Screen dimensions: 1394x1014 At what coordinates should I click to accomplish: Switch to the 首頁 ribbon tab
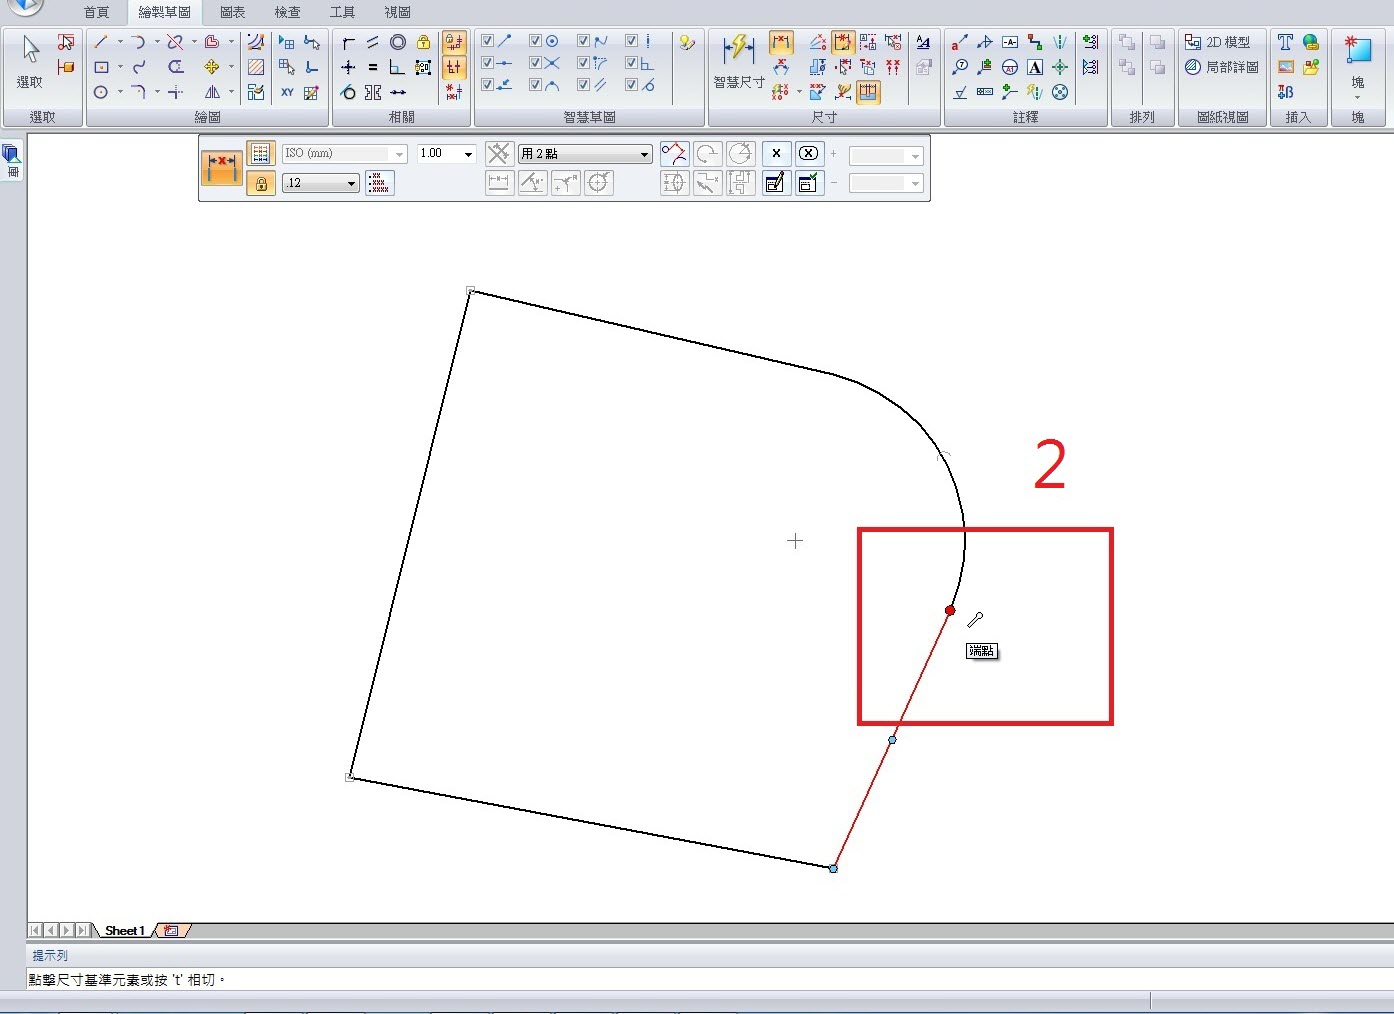(96, 12)
